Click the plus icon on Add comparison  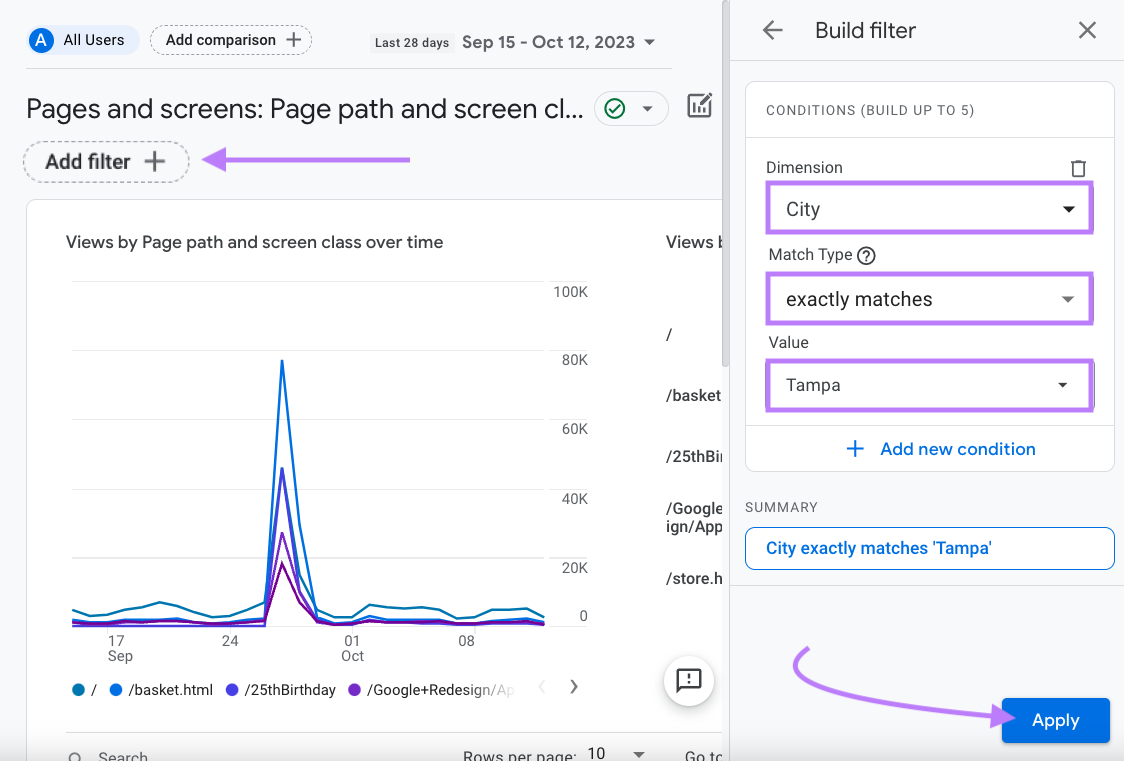coord(295,40)
